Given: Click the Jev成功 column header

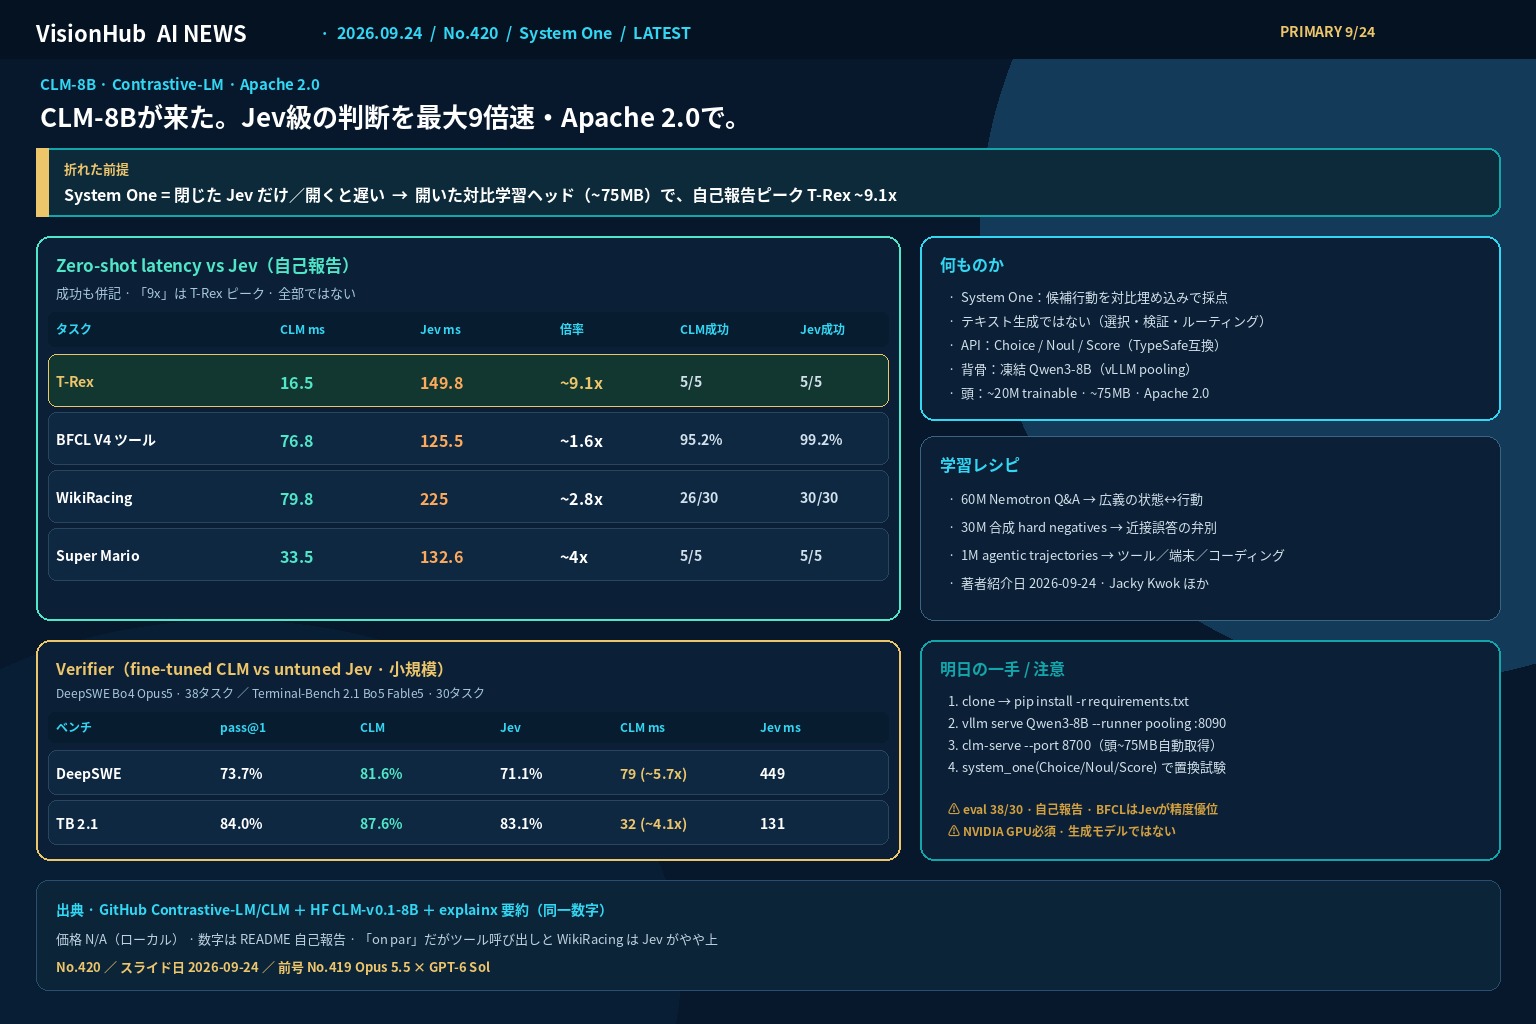Looking at the screenshot, I should pos(822,329).
